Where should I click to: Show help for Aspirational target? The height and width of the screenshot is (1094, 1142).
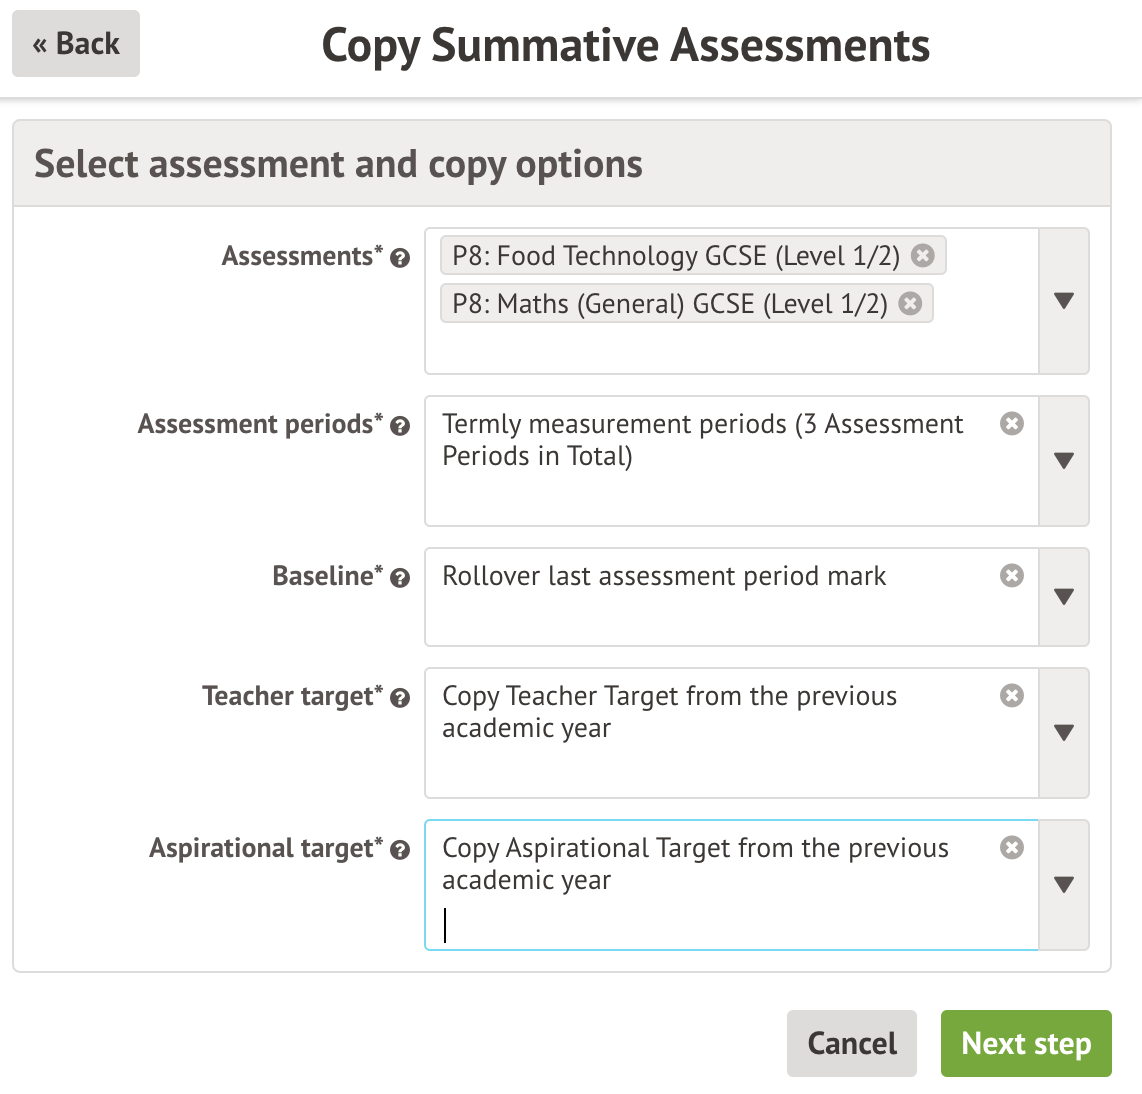tap(400, 850)
